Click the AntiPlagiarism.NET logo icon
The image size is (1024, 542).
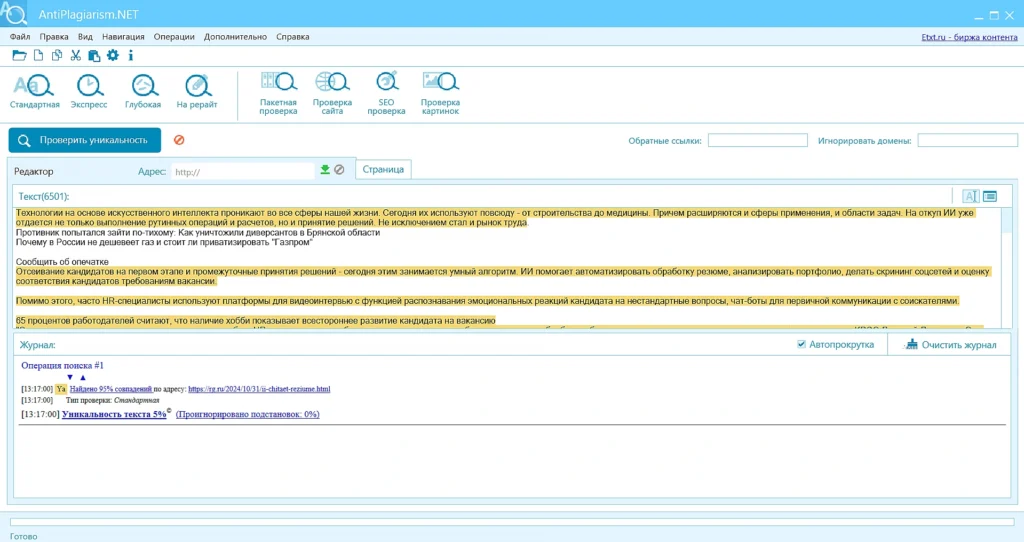pyautogui.click(x=14, y=13)
